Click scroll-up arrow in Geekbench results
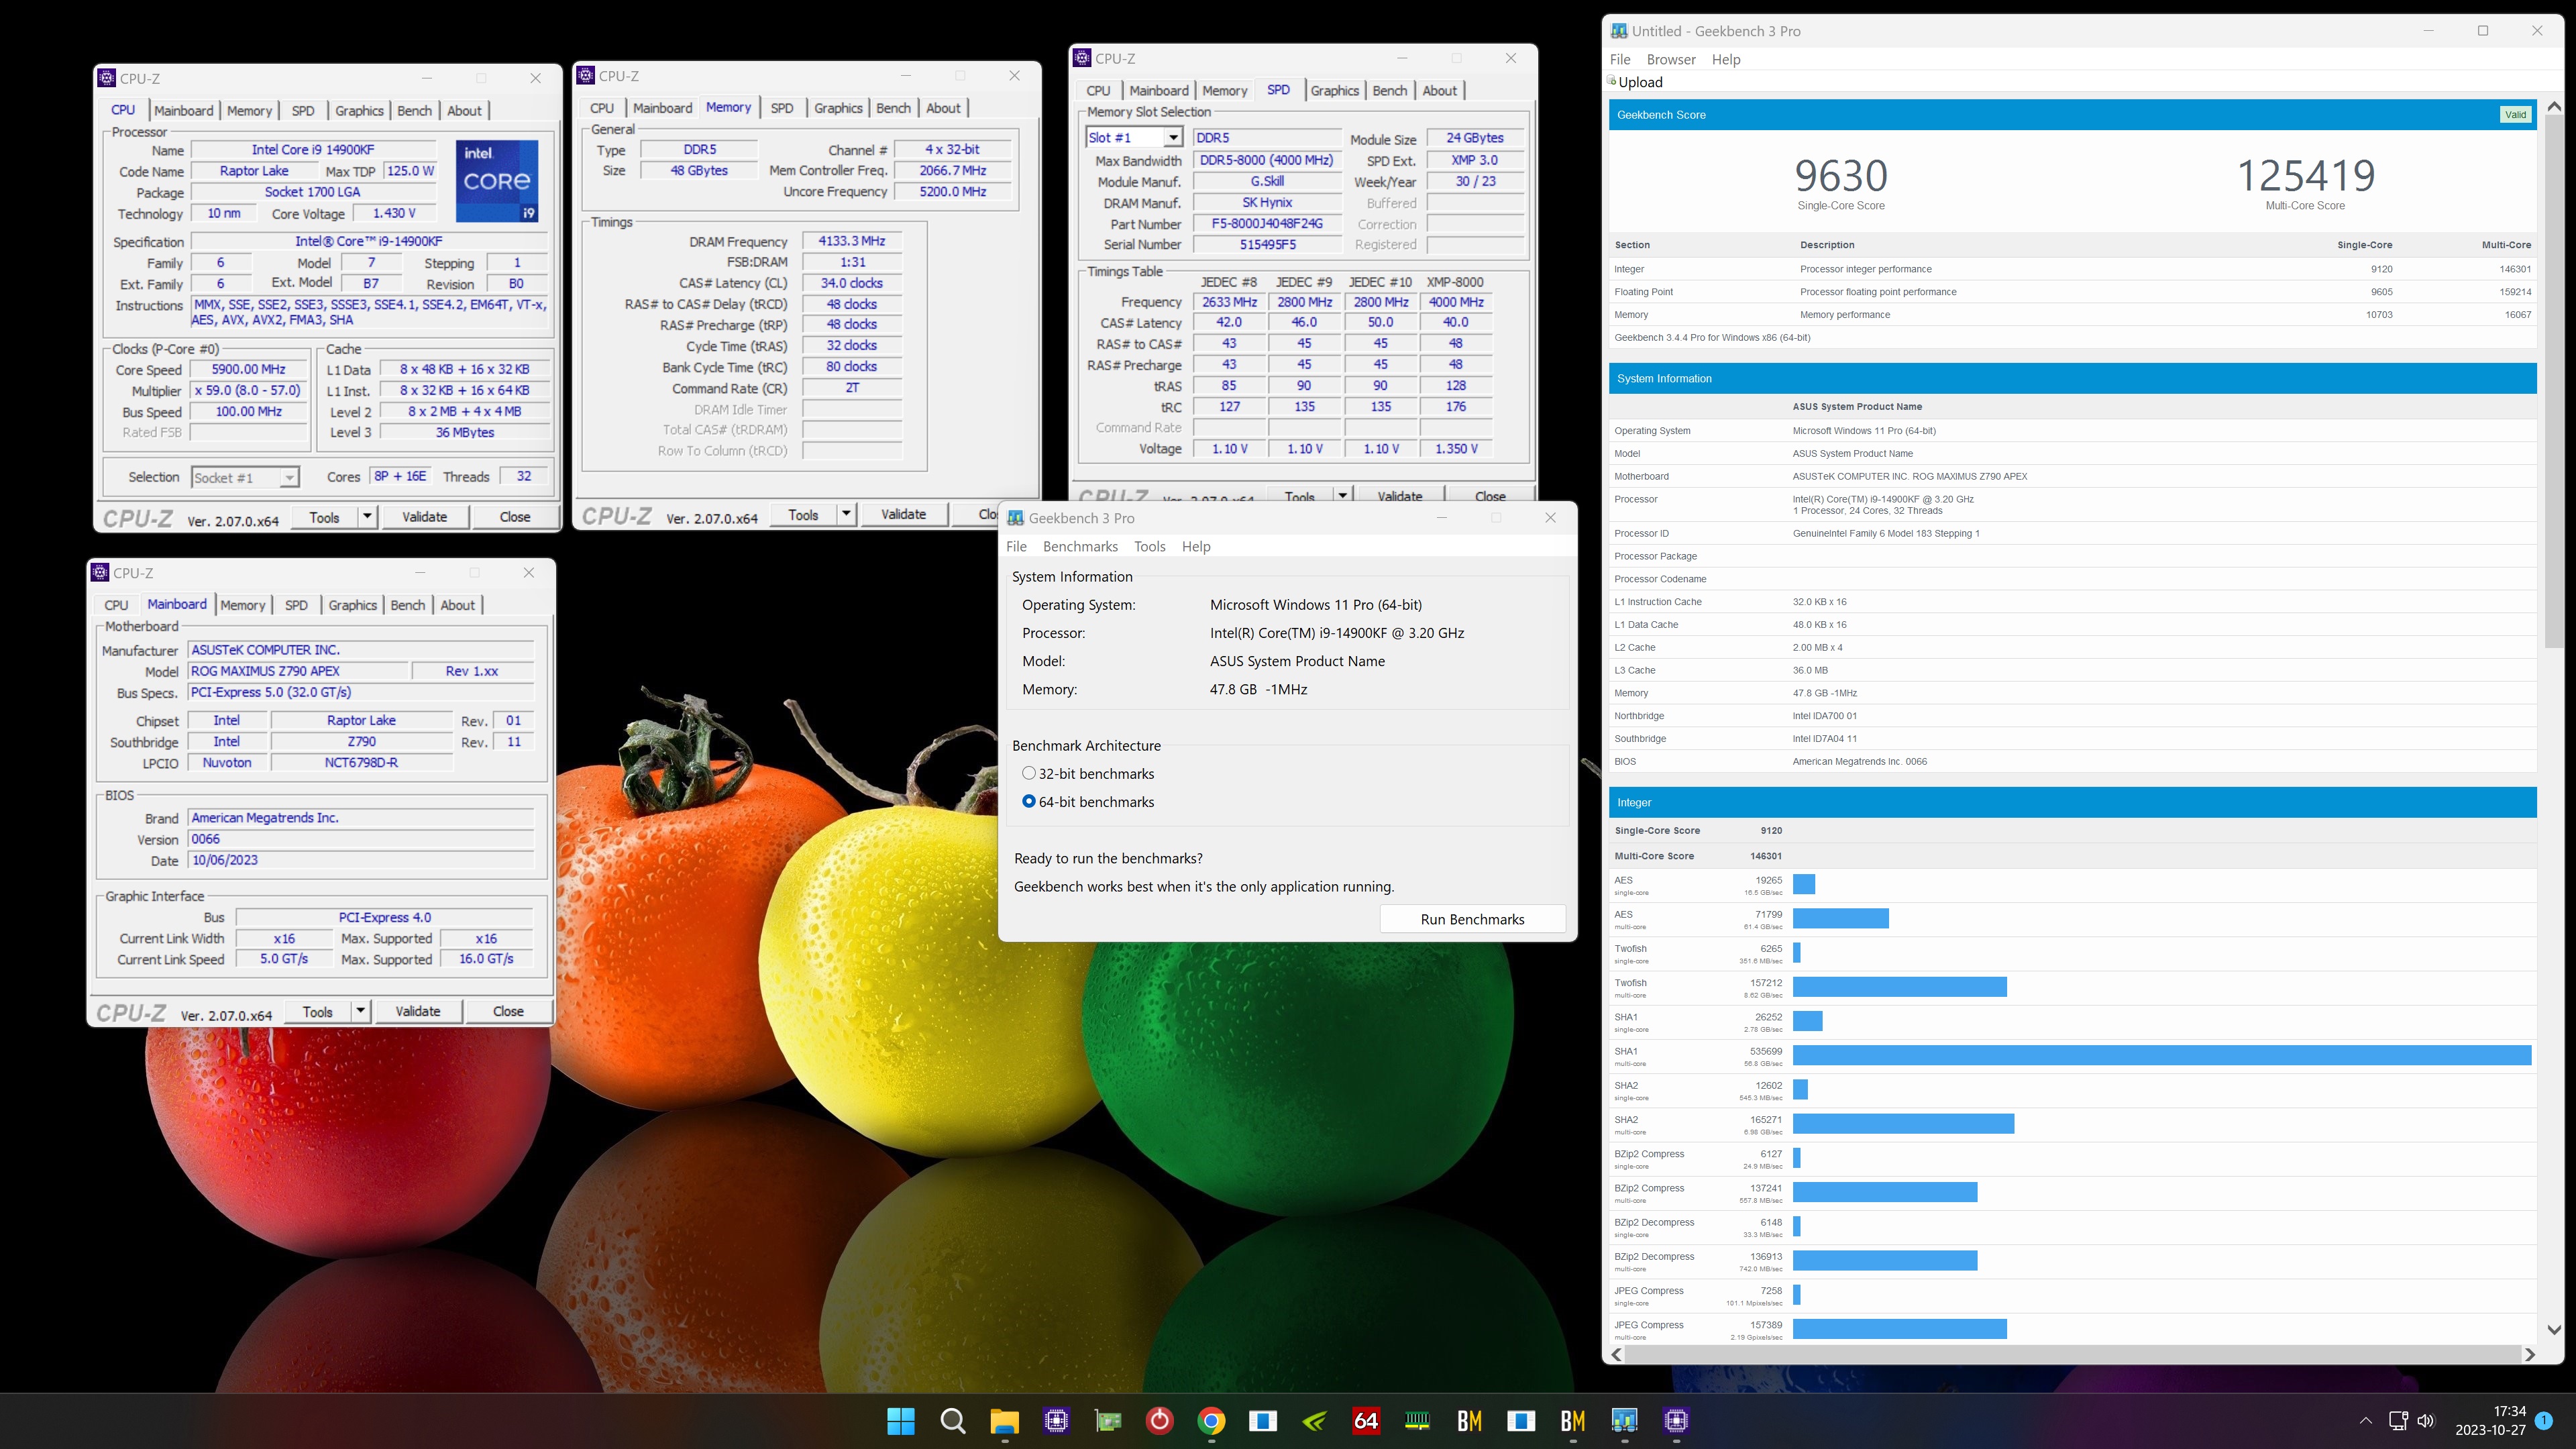 click(x=2554, y=106)
